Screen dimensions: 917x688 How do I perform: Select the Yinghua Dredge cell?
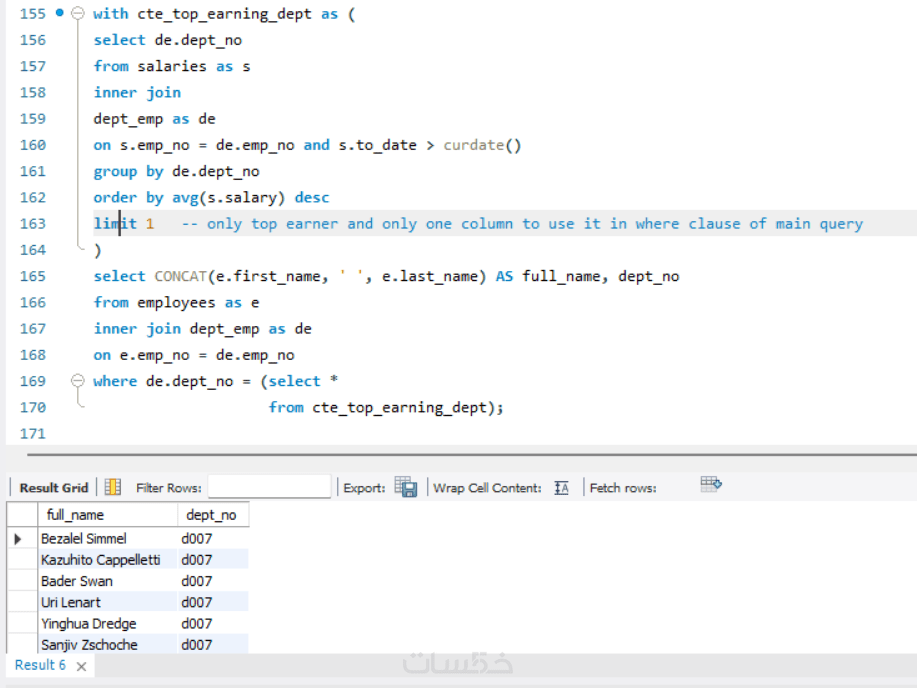[108, 624]
